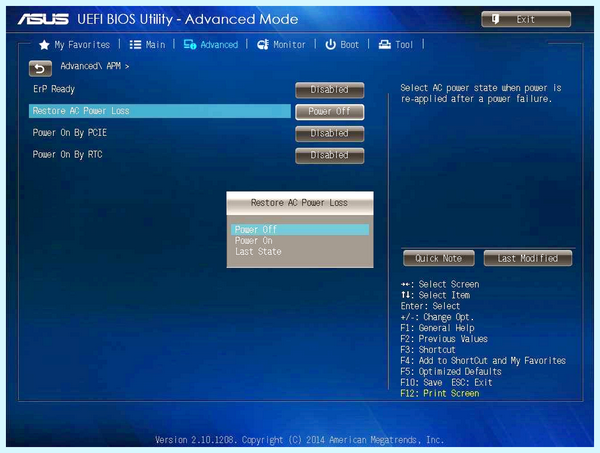Screen dimensions: 600x453
Task: Click the Advanced\ APM breadcrumb path
Action: pyautogui.click(x=95, y=66)
